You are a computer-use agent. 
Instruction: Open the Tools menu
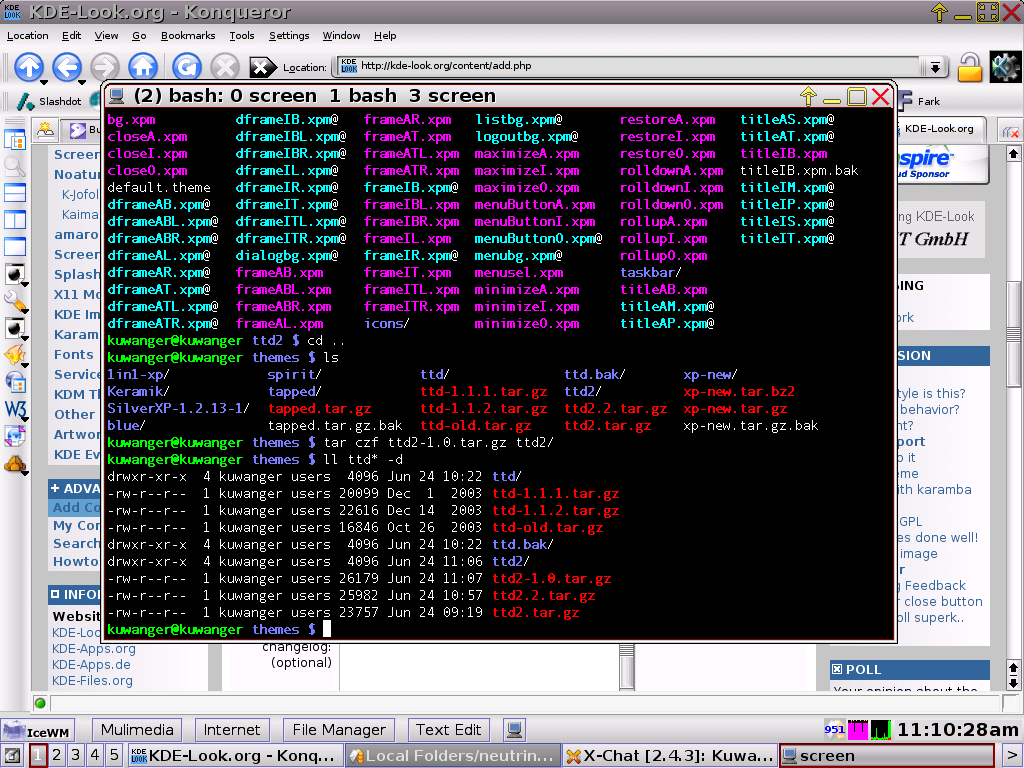click(242, 35)
